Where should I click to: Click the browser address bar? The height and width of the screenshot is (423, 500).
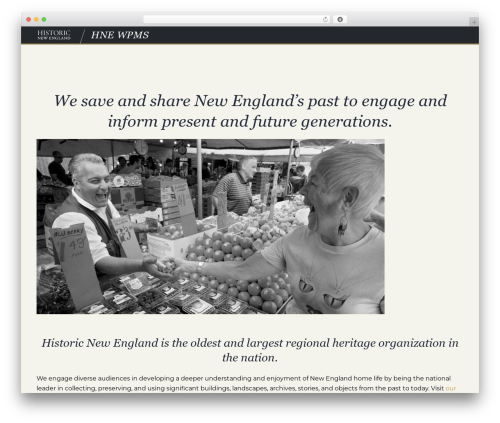coord(237,19)
